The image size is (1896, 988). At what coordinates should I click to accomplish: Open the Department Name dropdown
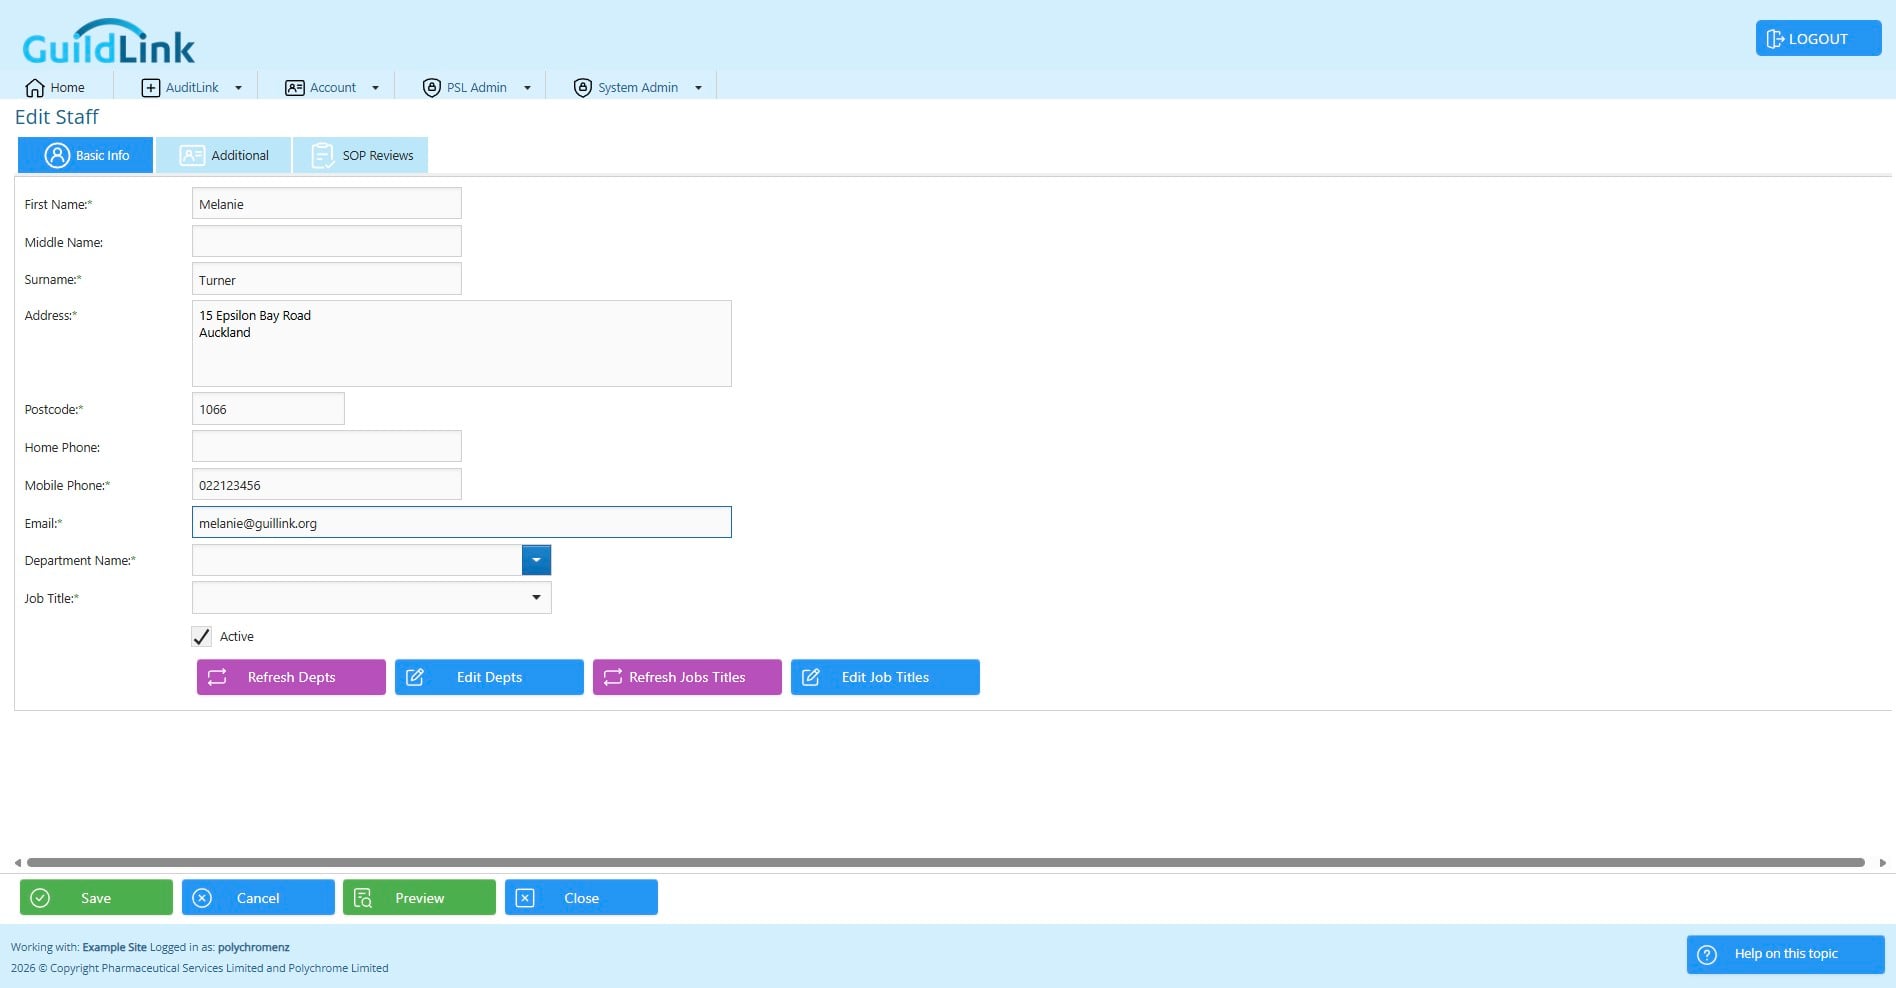click(536, 560)
